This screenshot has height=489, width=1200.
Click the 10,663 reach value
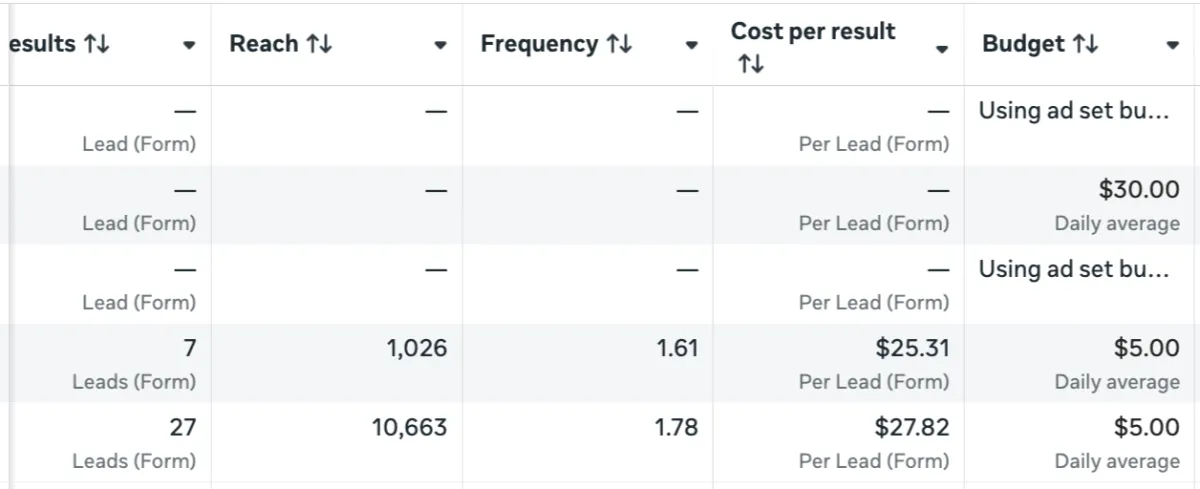coord(409,428)
